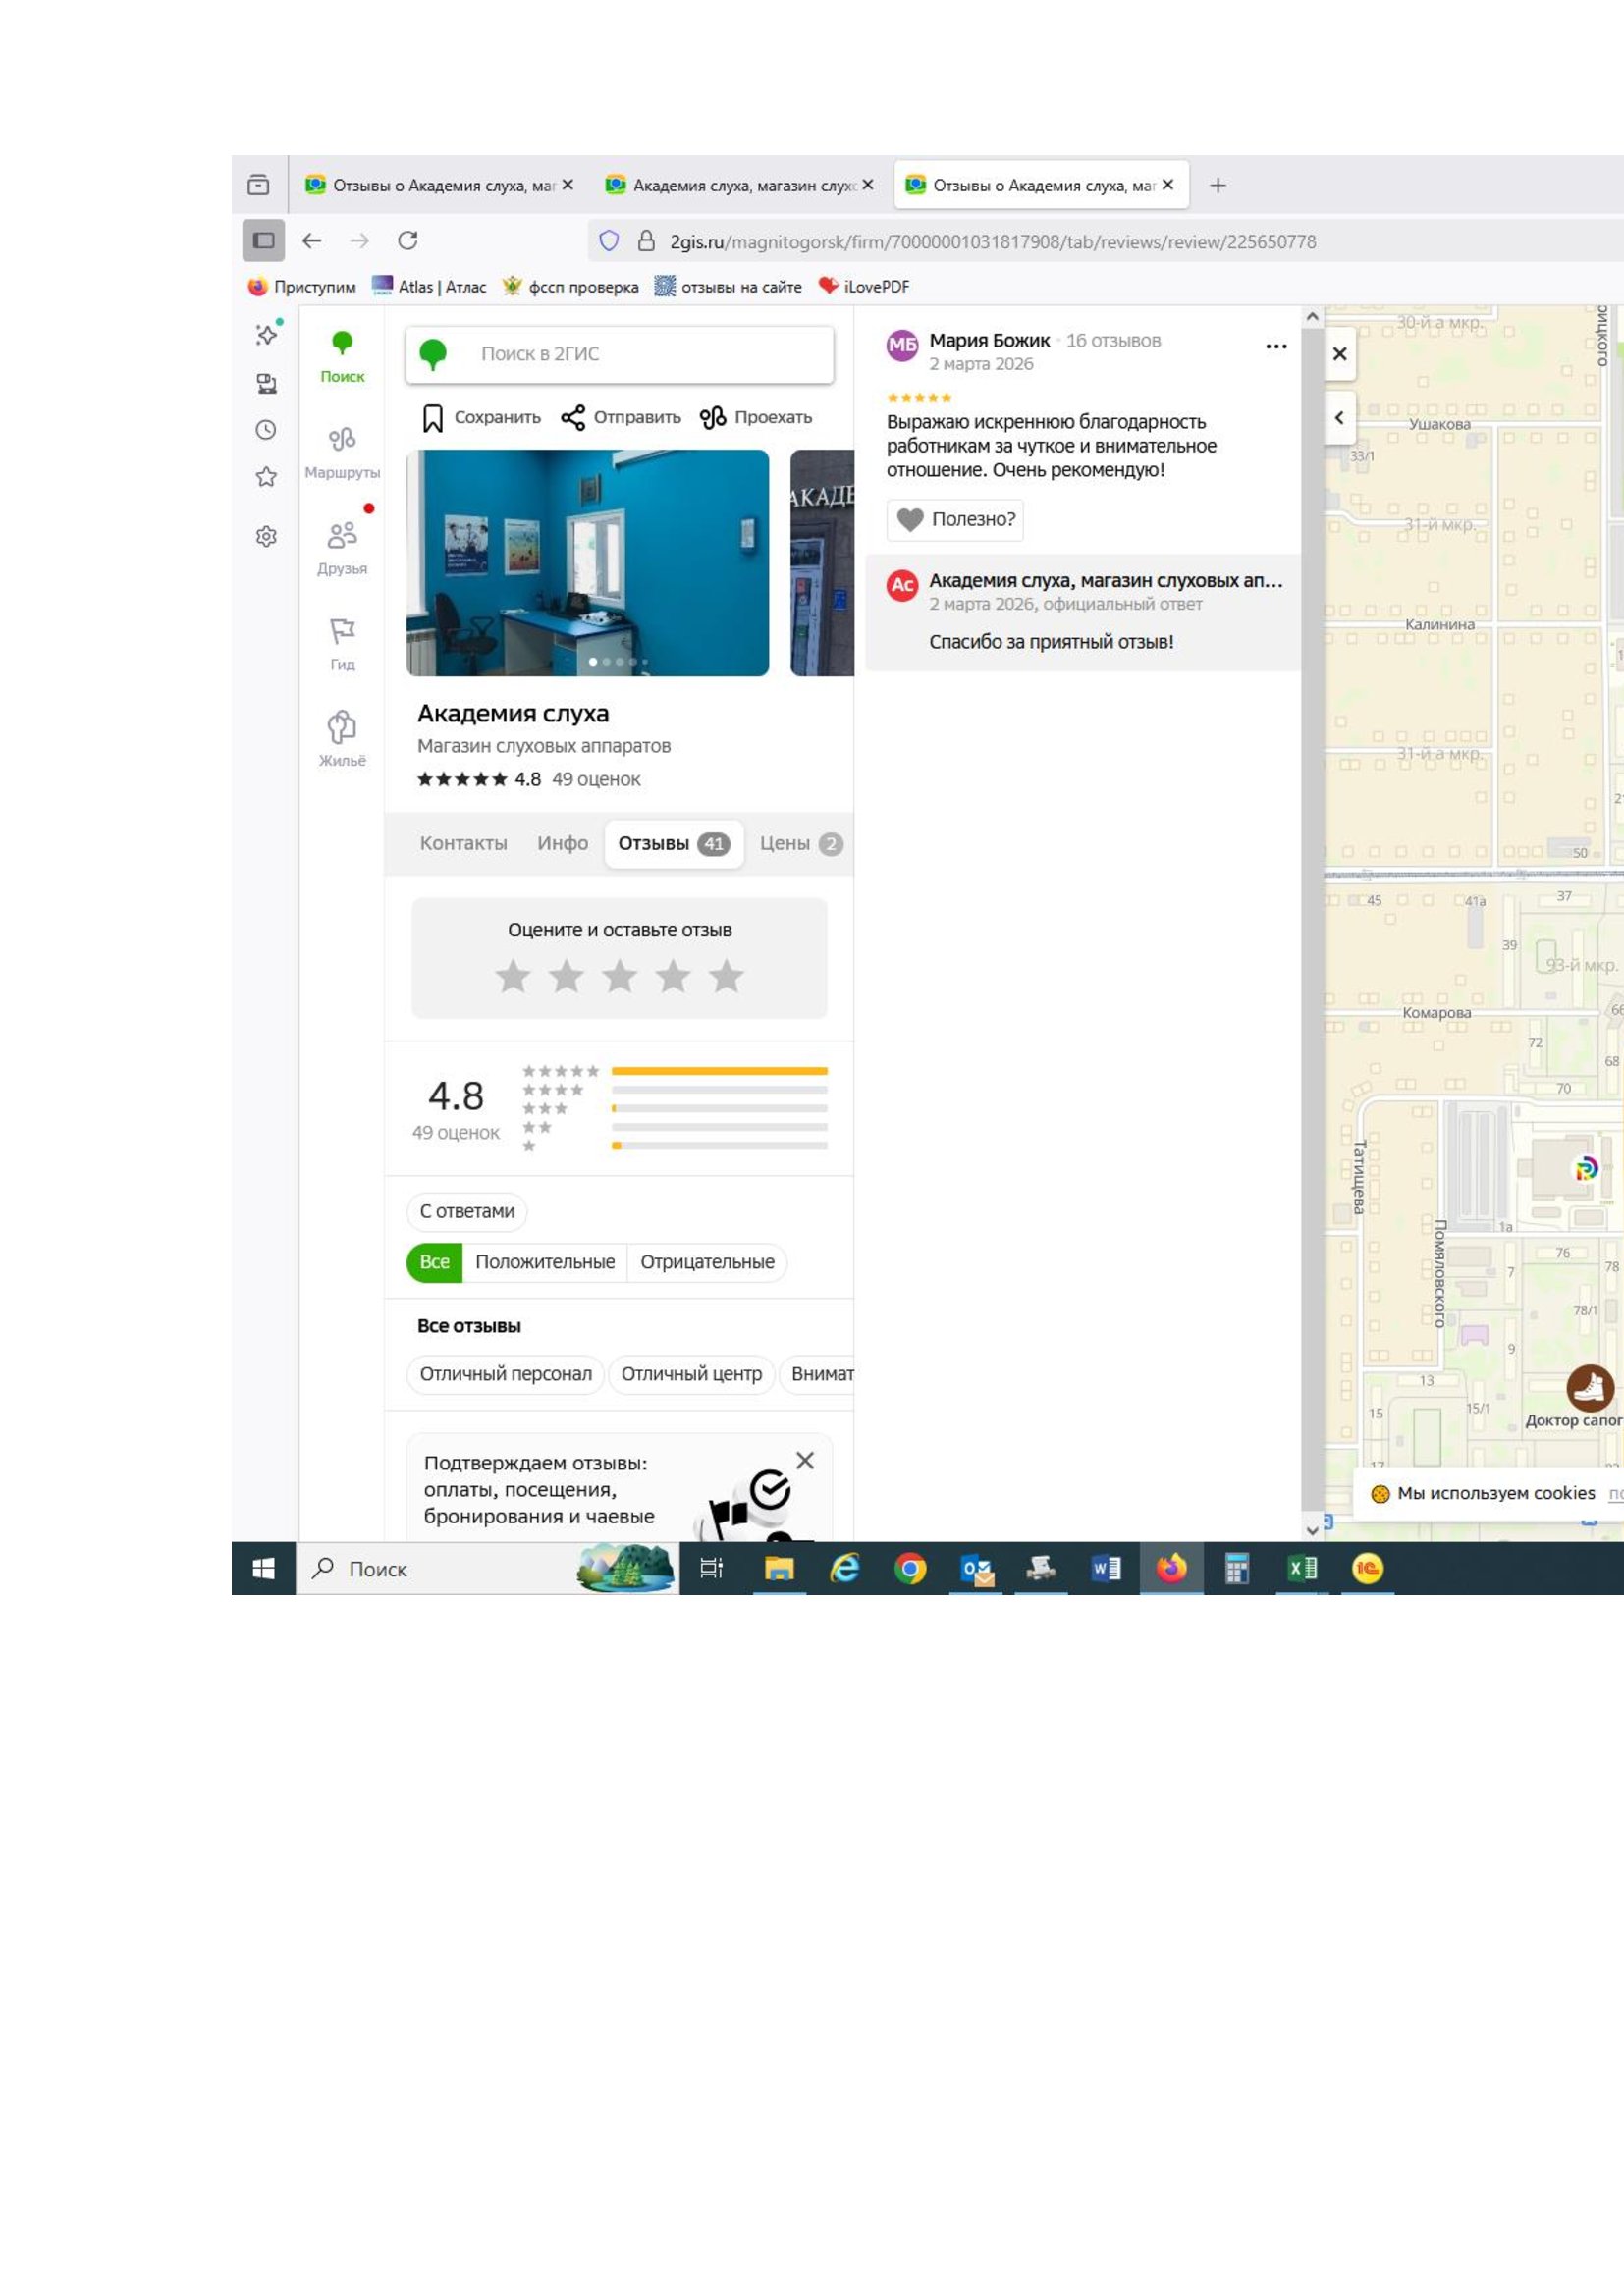Toggle the С ответами filter chip
This screenshot has height=2296, width=1624.
pyautogui.click(x=467, y=1212)
